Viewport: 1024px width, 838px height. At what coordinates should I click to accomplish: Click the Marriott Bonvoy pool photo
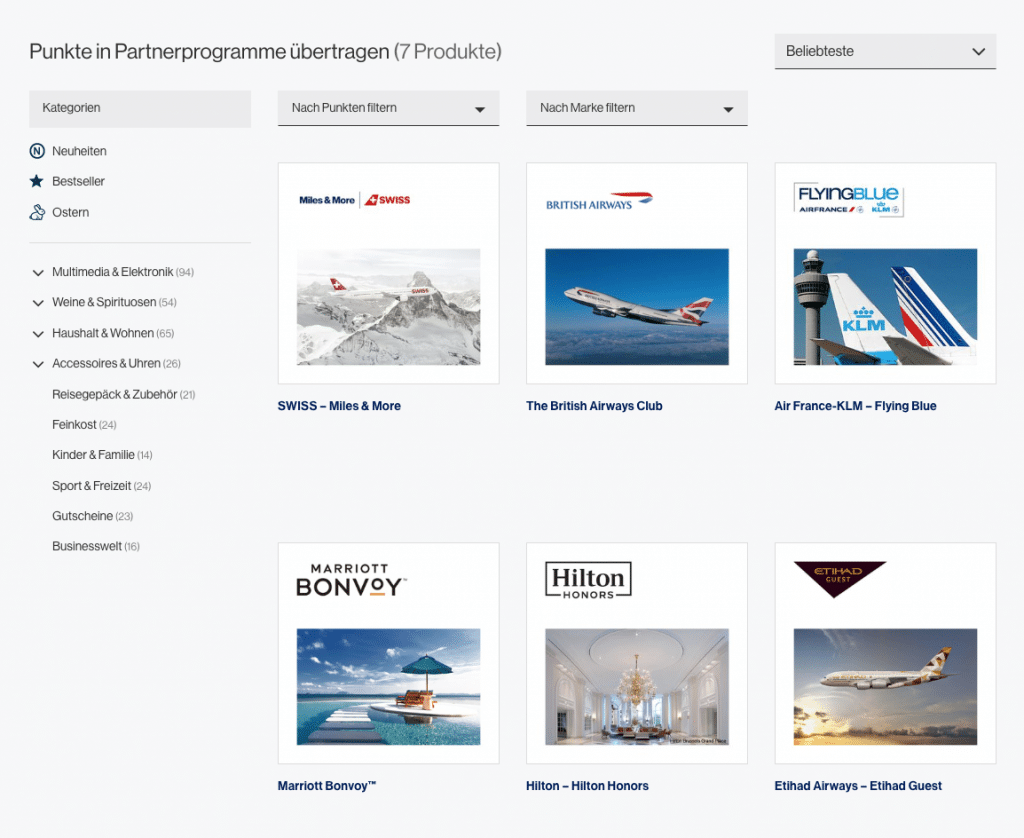pyautogui.click(x=388, y=686)
